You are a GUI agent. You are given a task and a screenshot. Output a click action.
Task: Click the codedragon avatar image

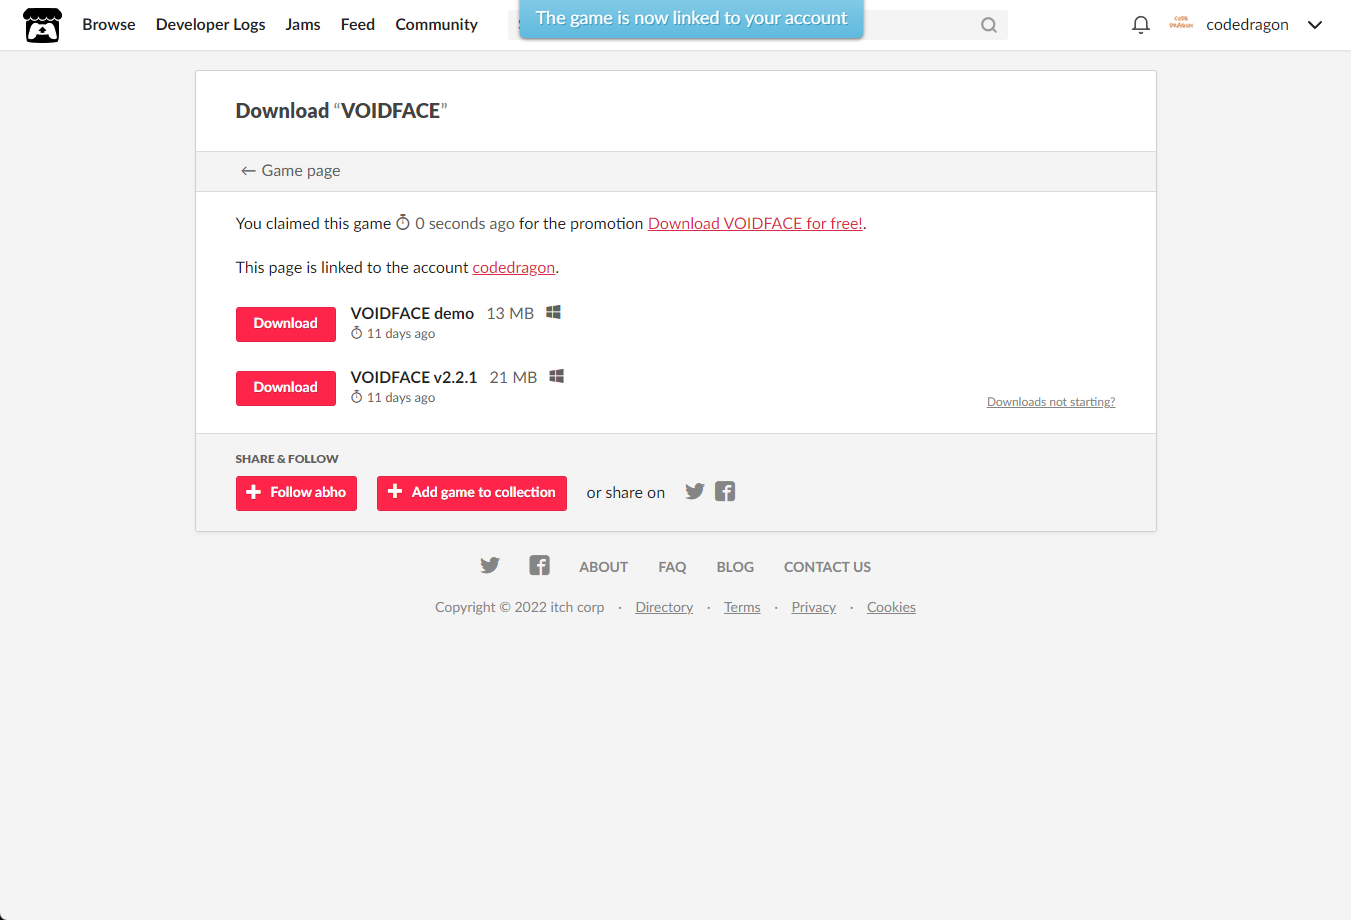click(x=1181, y=24)
